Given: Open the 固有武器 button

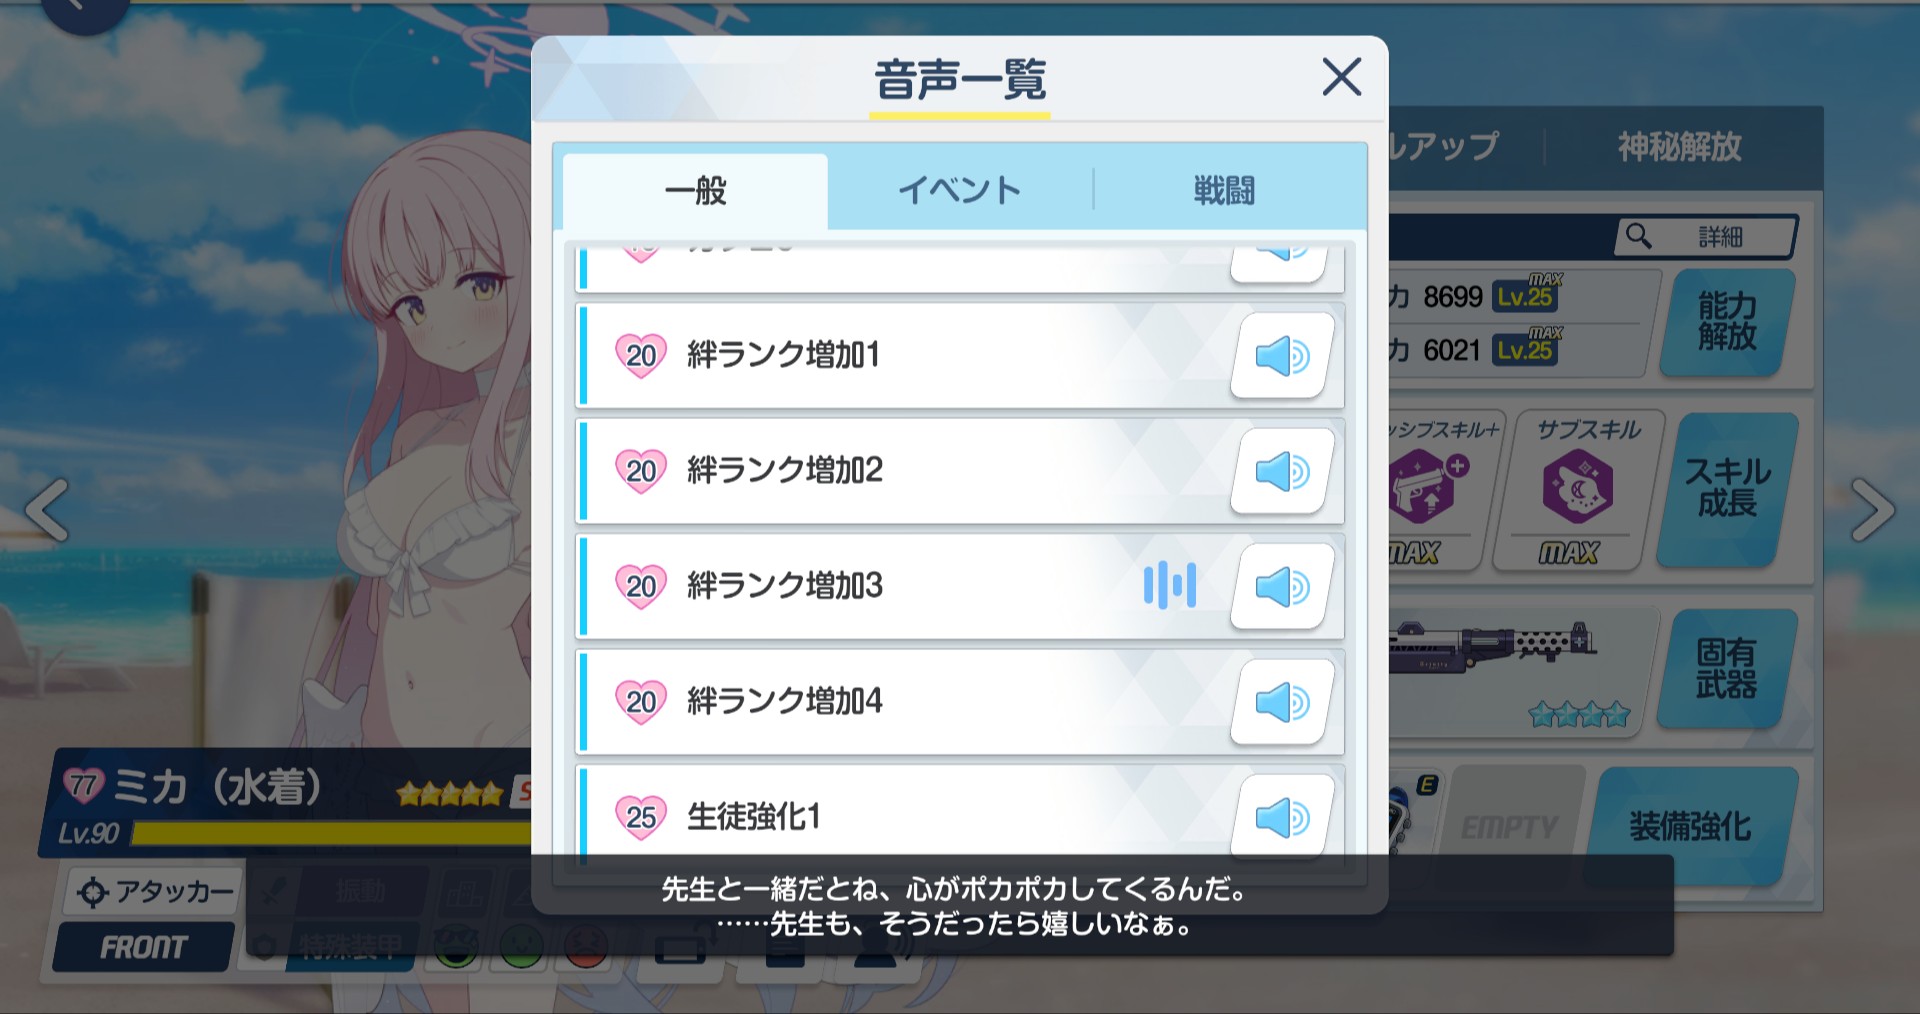Looking at the screenshot, I should click(x=1727, y=668).
